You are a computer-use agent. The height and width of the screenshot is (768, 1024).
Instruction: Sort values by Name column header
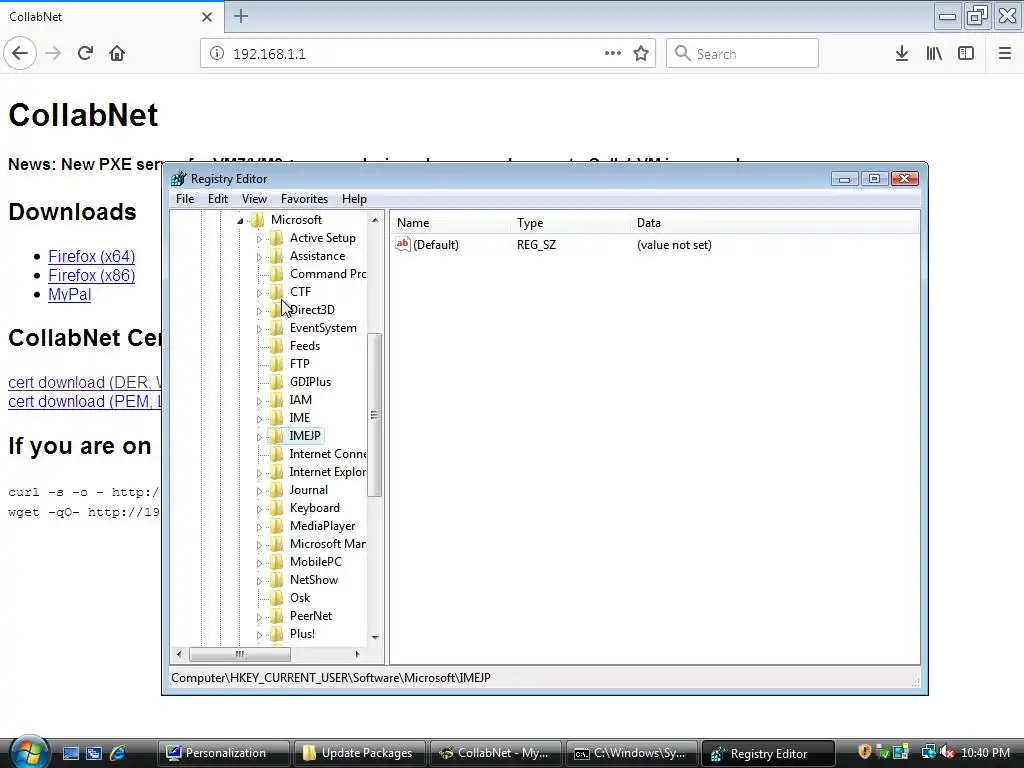tap(451, 223)
